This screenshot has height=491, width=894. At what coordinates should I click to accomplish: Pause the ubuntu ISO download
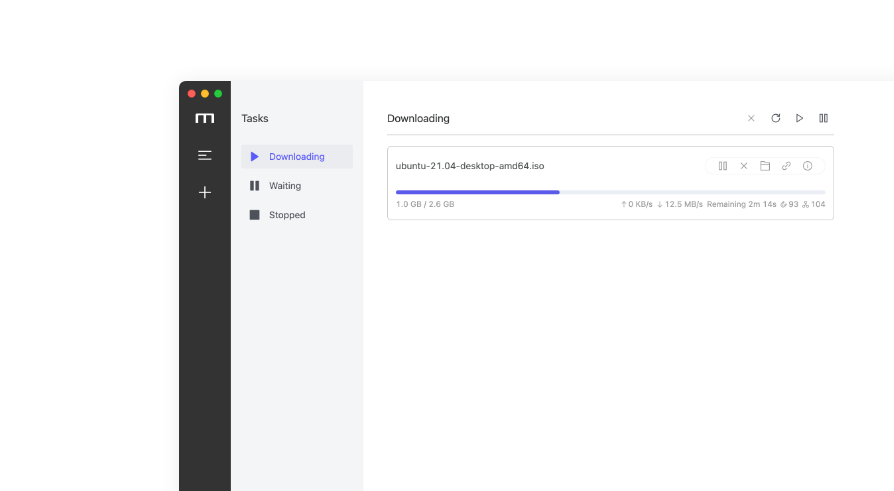pos(722,166)
